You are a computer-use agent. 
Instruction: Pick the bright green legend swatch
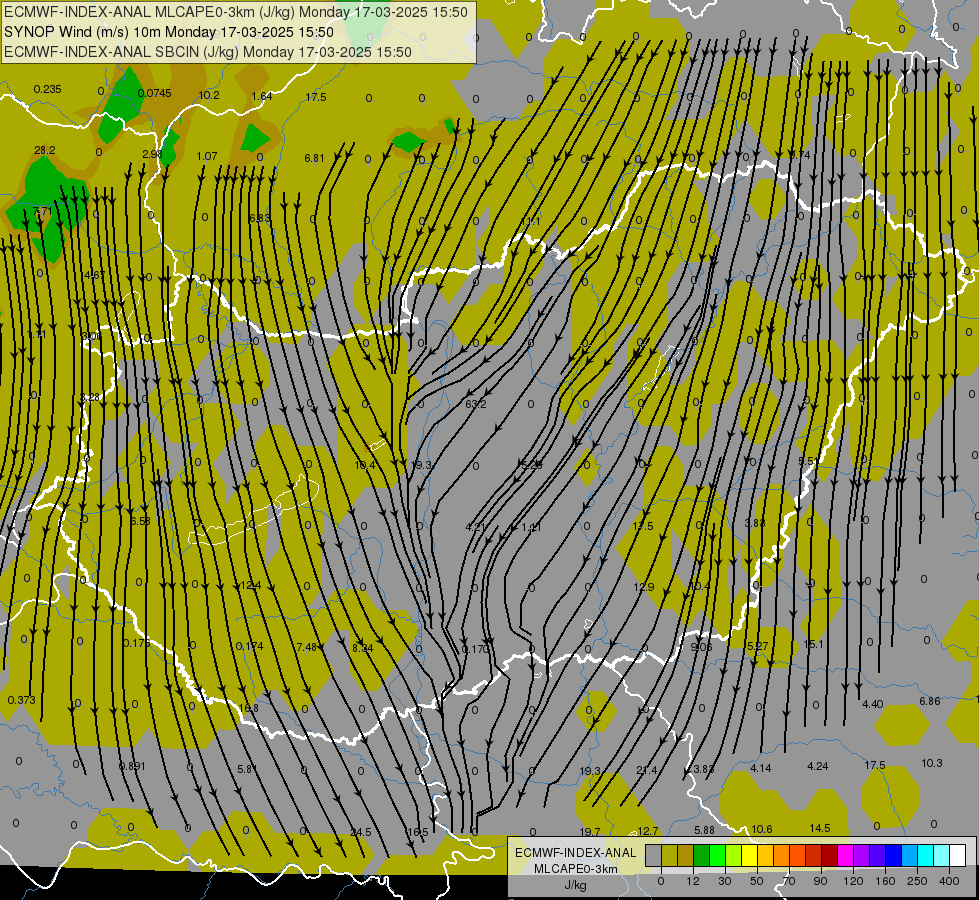718,855
